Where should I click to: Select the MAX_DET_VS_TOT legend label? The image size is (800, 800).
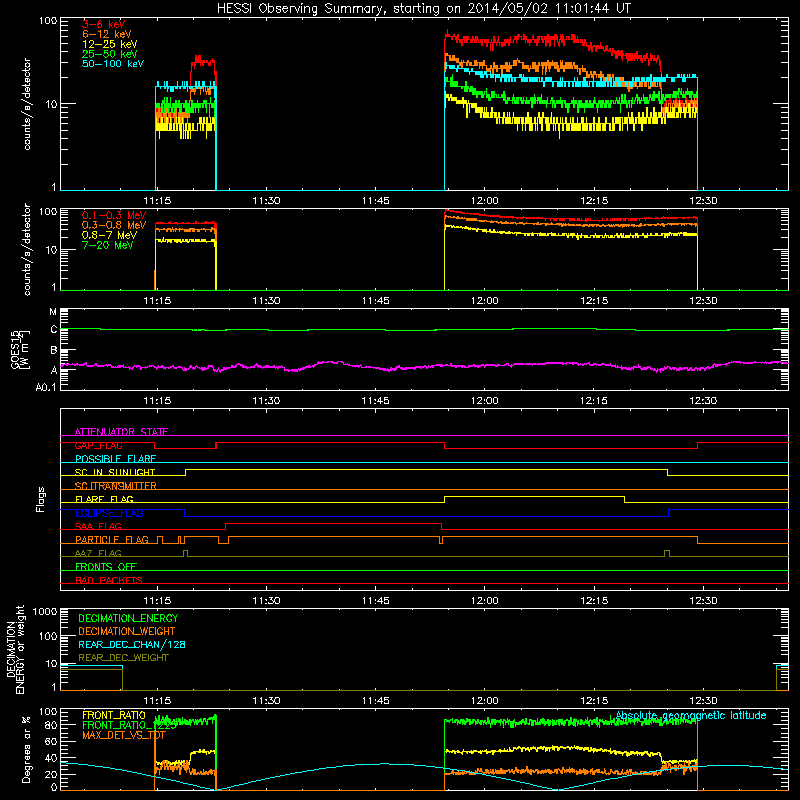point(123,735)
